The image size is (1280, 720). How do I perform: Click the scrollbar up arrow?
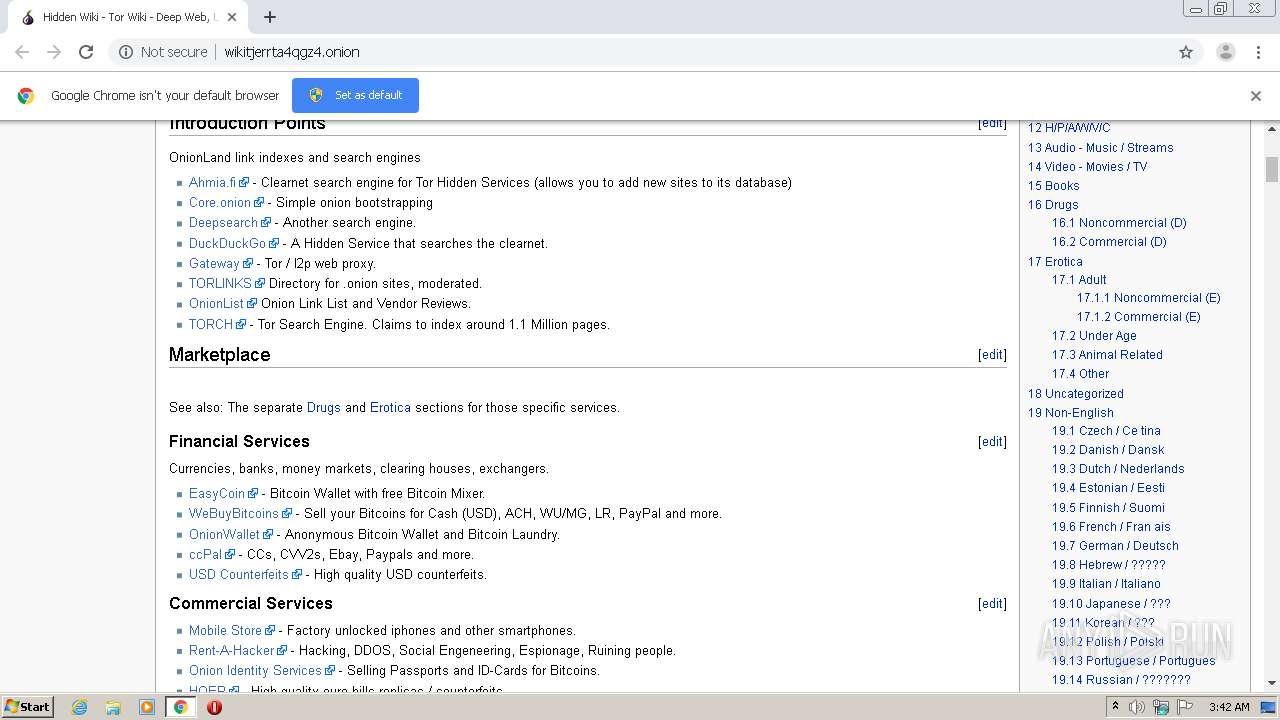(1272, 128)
